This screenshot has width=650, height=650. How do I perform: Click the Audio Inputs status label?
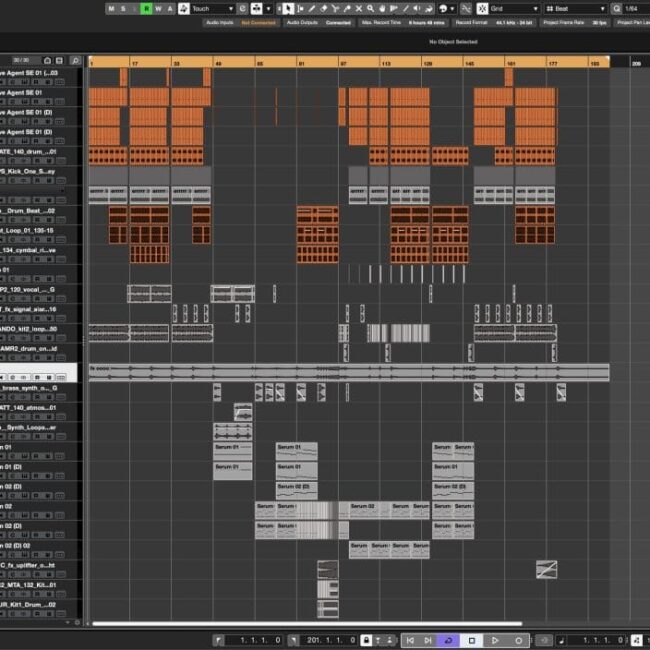pyautogui.click(x=219, y=22)
